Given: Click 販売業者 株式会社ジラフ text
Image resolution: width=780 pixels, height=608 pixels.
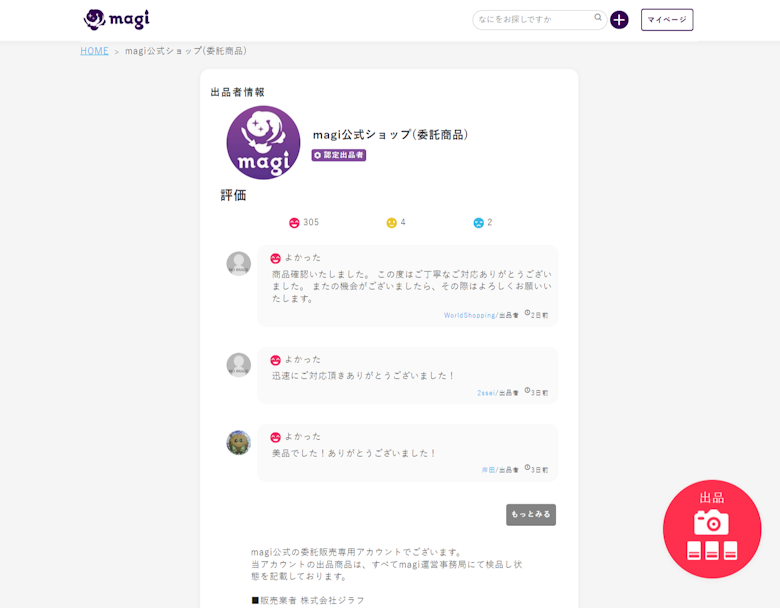Looking at the screenshot, I should click(x=308, y=601).
